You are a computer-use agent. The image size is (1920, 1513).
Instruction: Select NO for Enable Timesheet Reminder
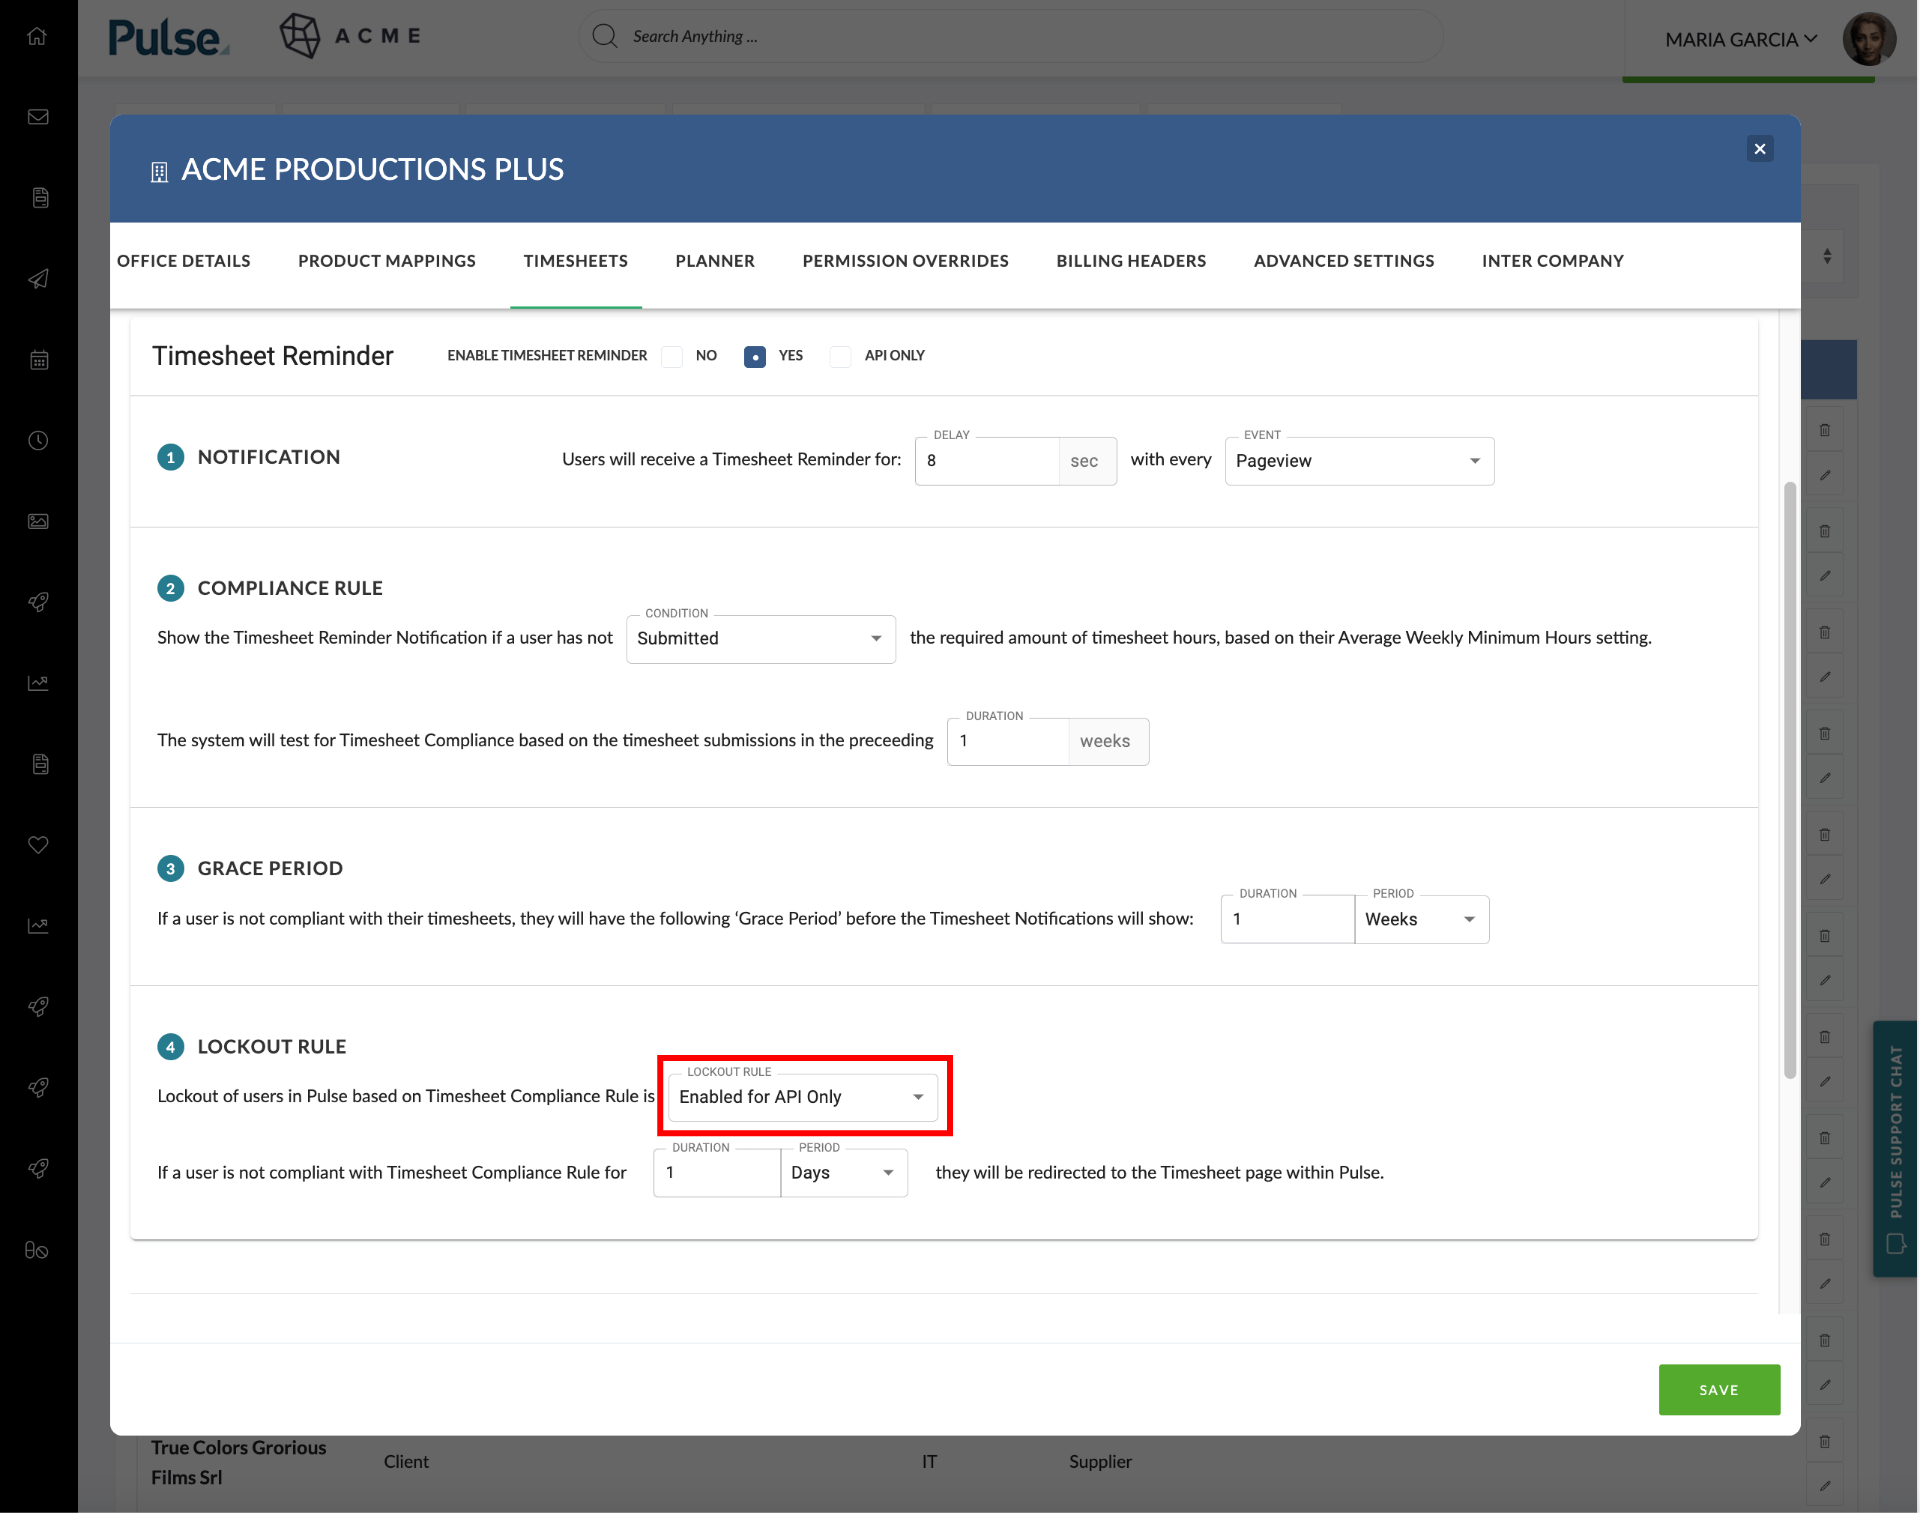point(672,356)
